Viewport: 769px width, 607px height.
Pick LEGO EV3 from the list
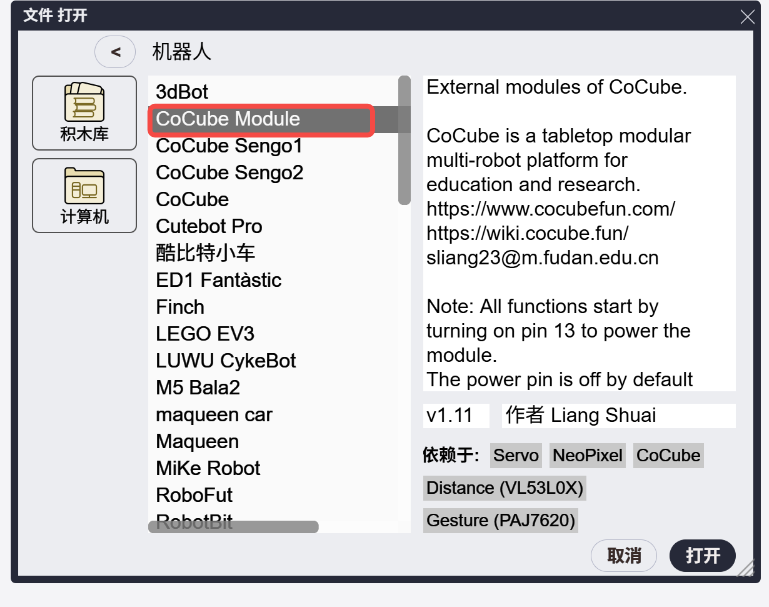pos(205,334)
